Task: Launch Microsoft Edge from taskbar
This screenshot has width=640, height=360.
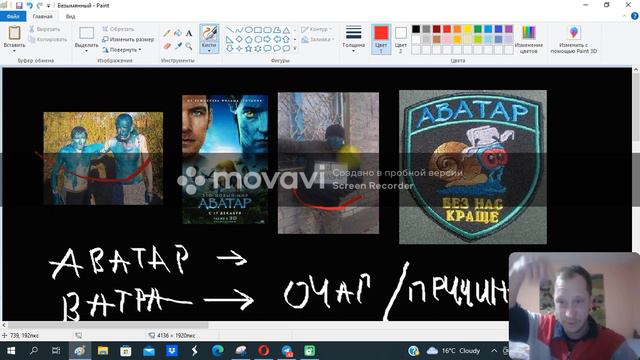Action: [x=218, y=351]
